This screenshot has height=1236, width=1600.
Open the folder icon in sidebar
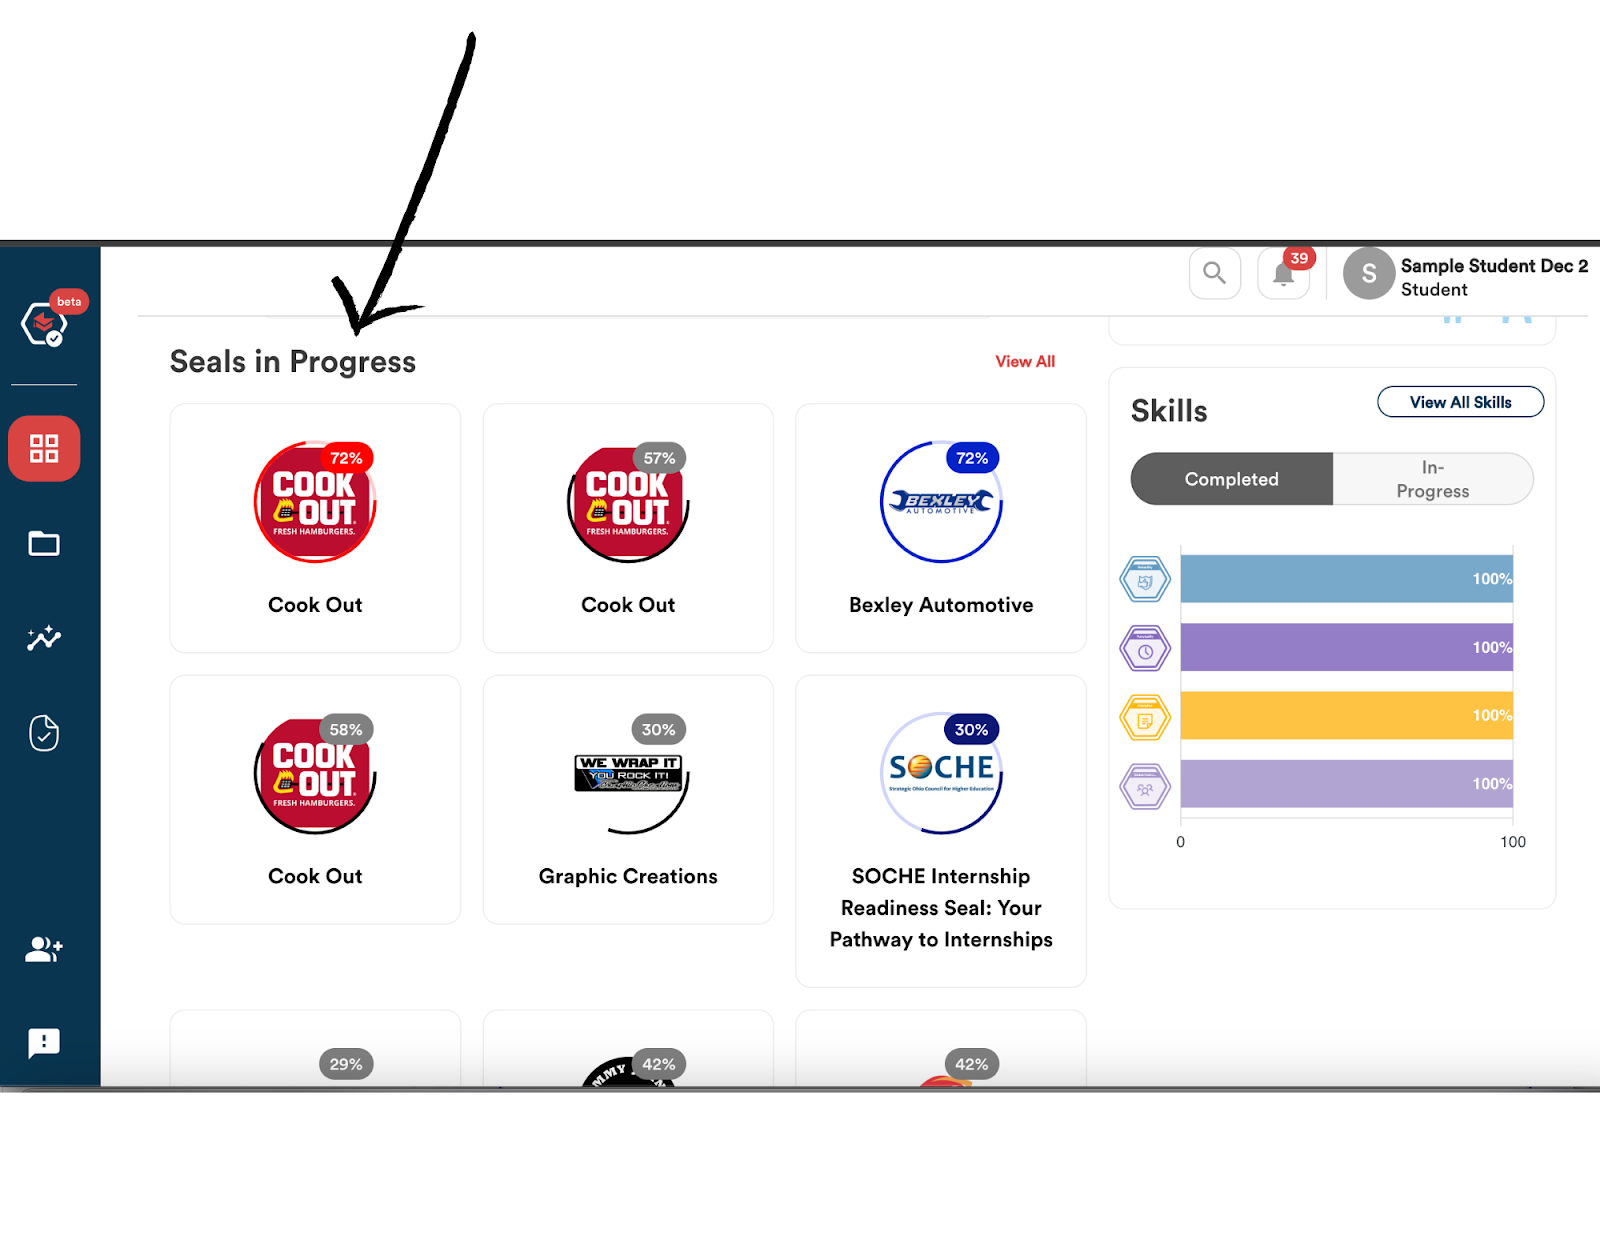point(44,543)
